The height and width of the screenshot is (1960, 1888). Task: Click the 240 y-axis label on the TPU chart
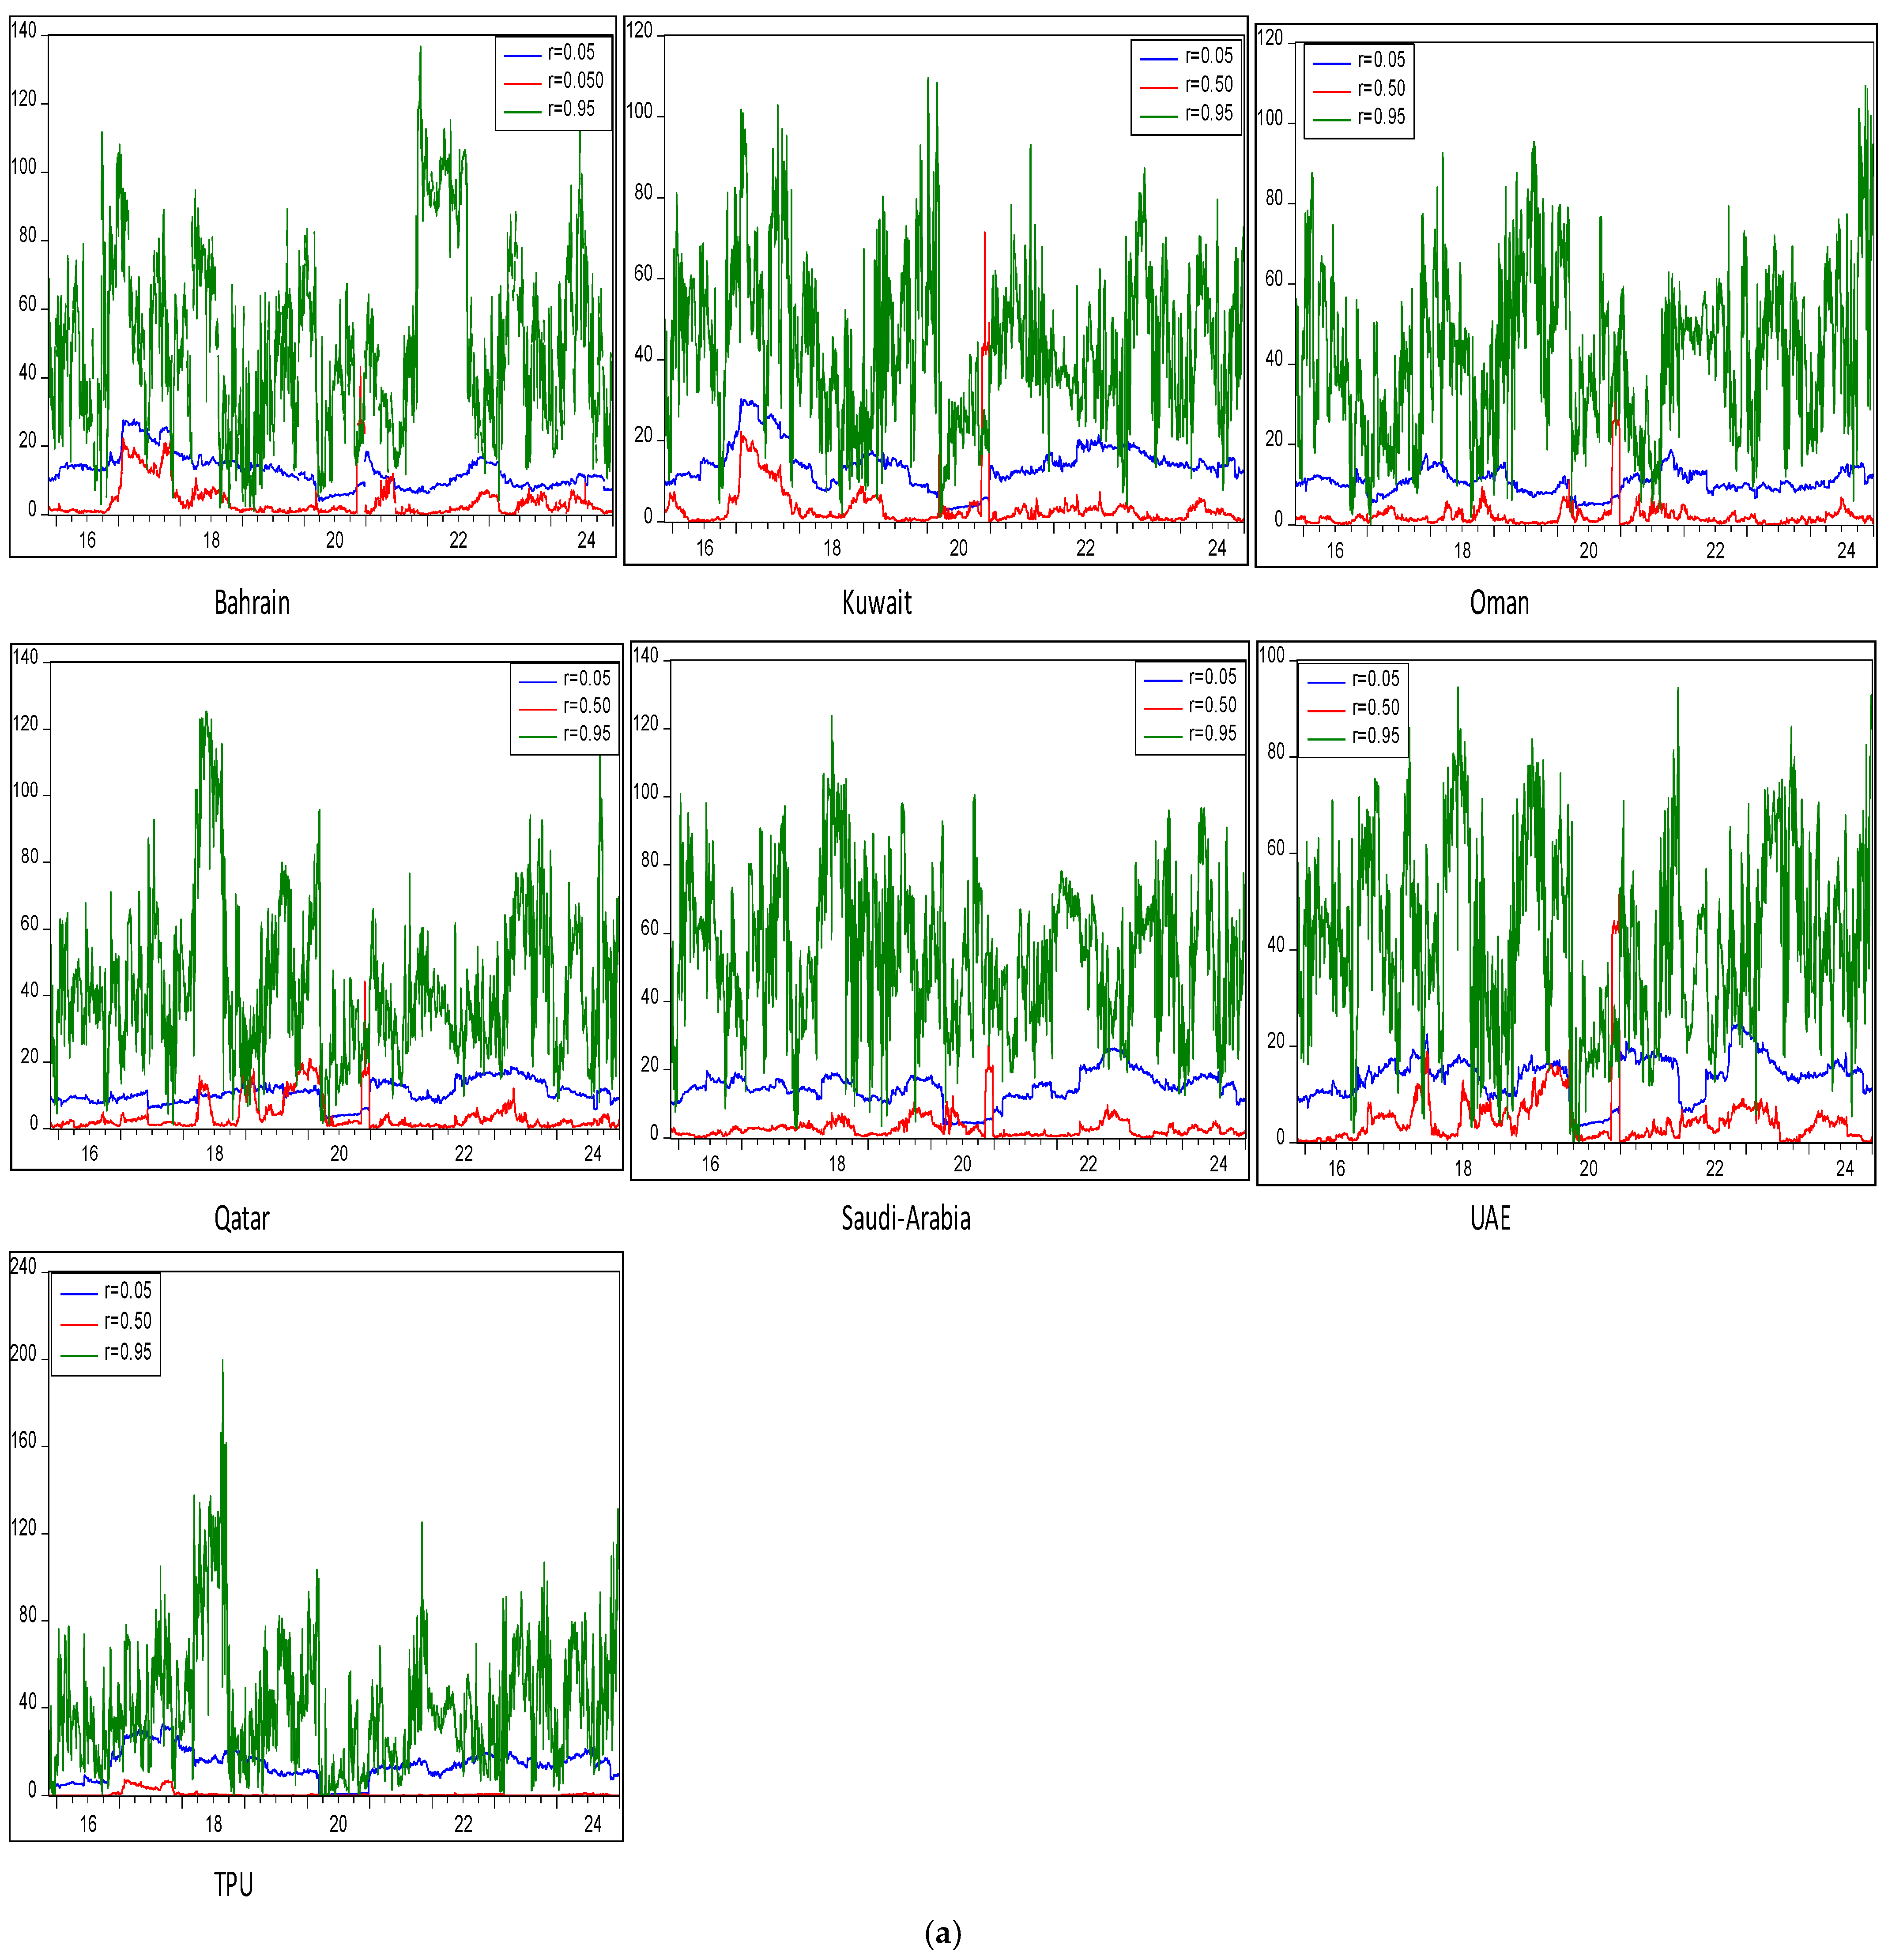click(x=23, y=1267)
